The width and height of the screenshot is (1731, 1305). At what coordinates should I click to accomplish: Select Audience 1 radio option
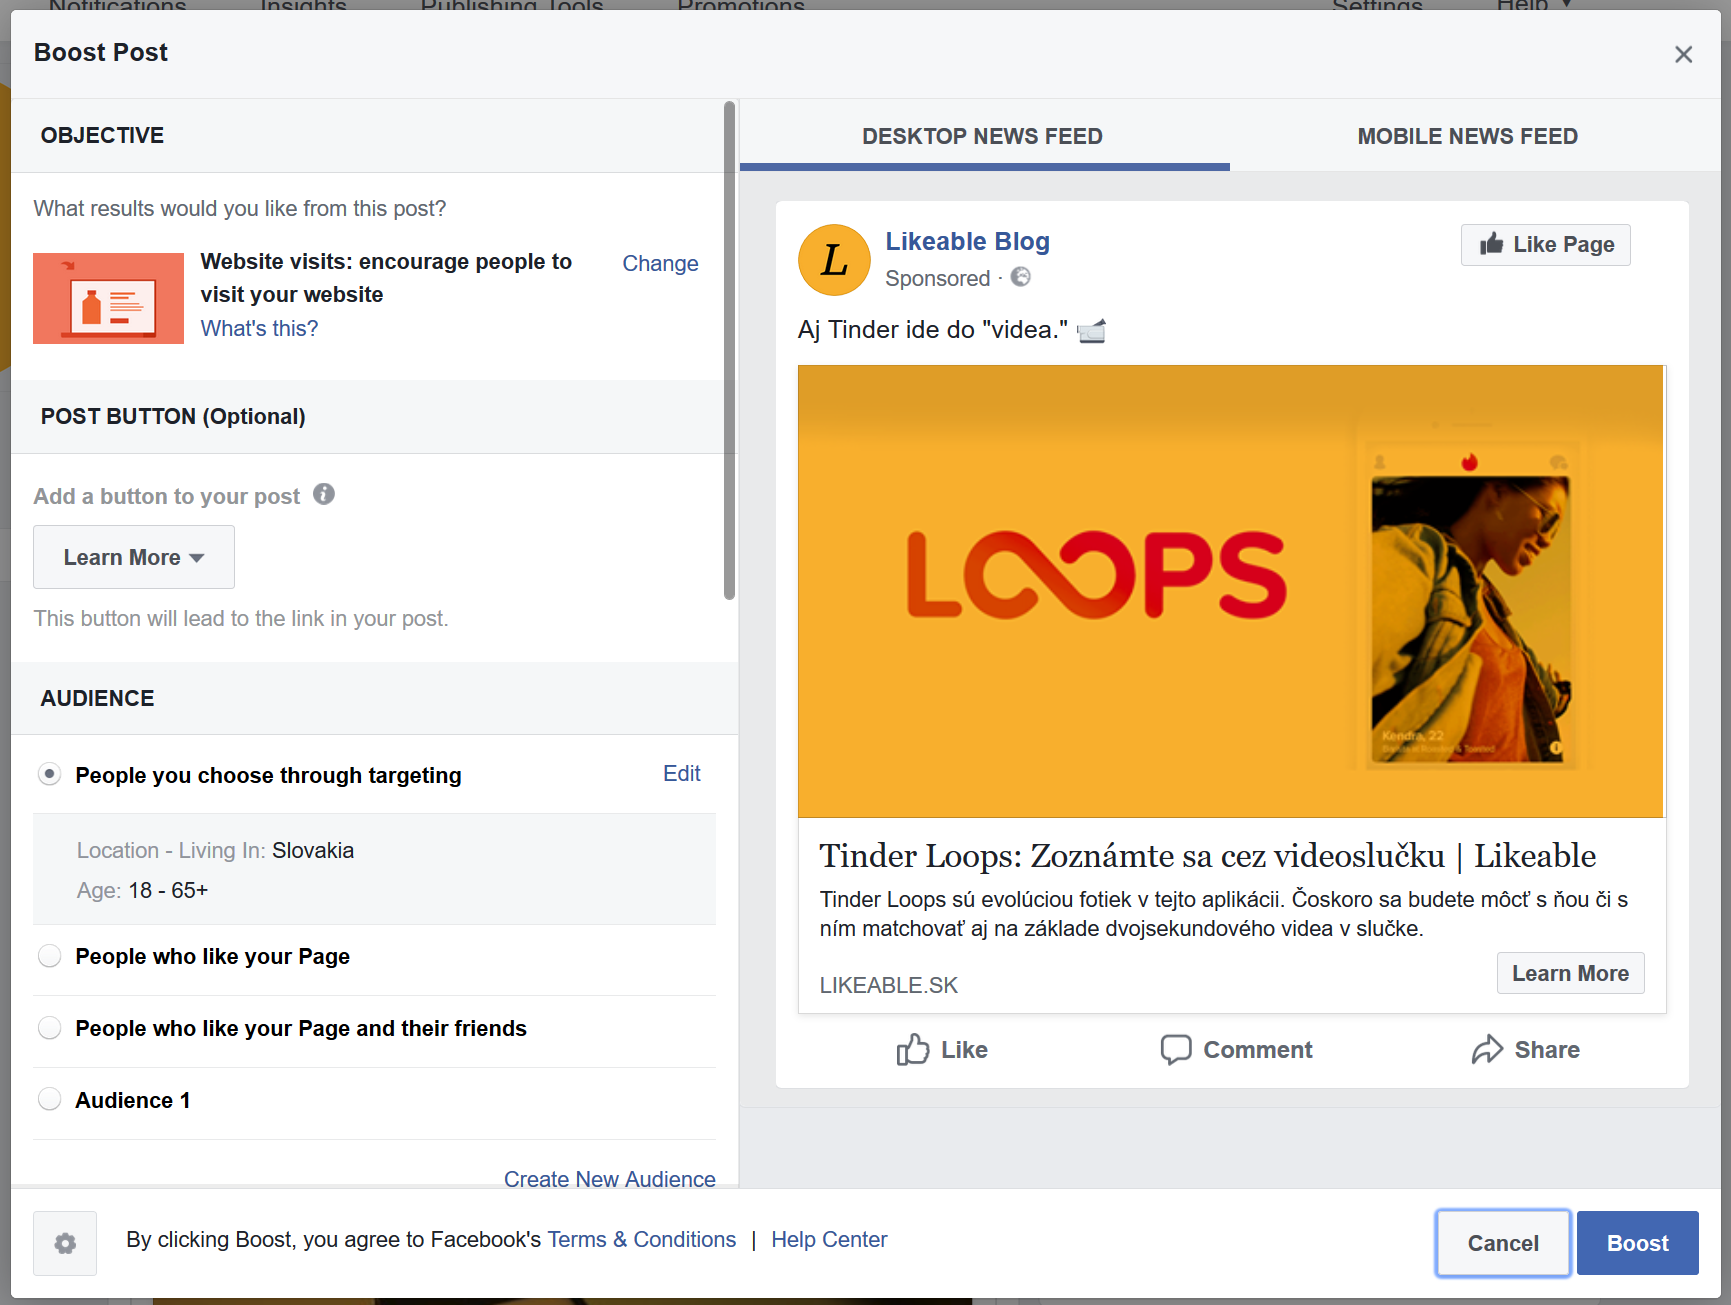pos(49,1100)
